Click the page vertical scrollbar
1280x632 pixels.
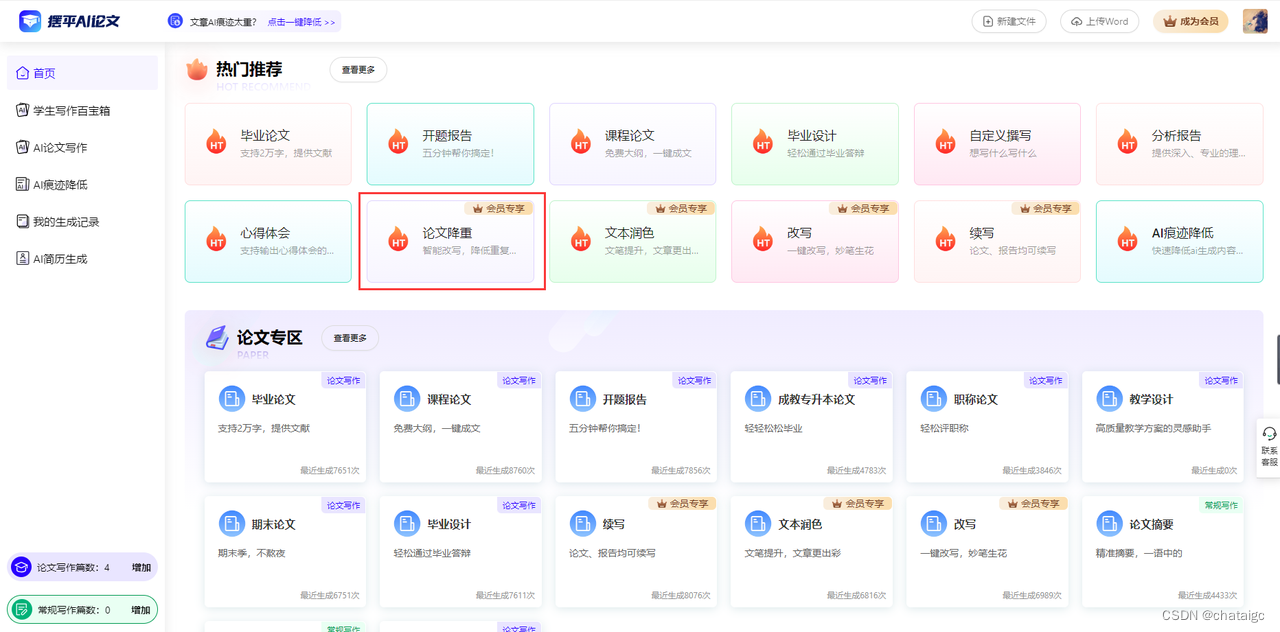[1277, 360]
